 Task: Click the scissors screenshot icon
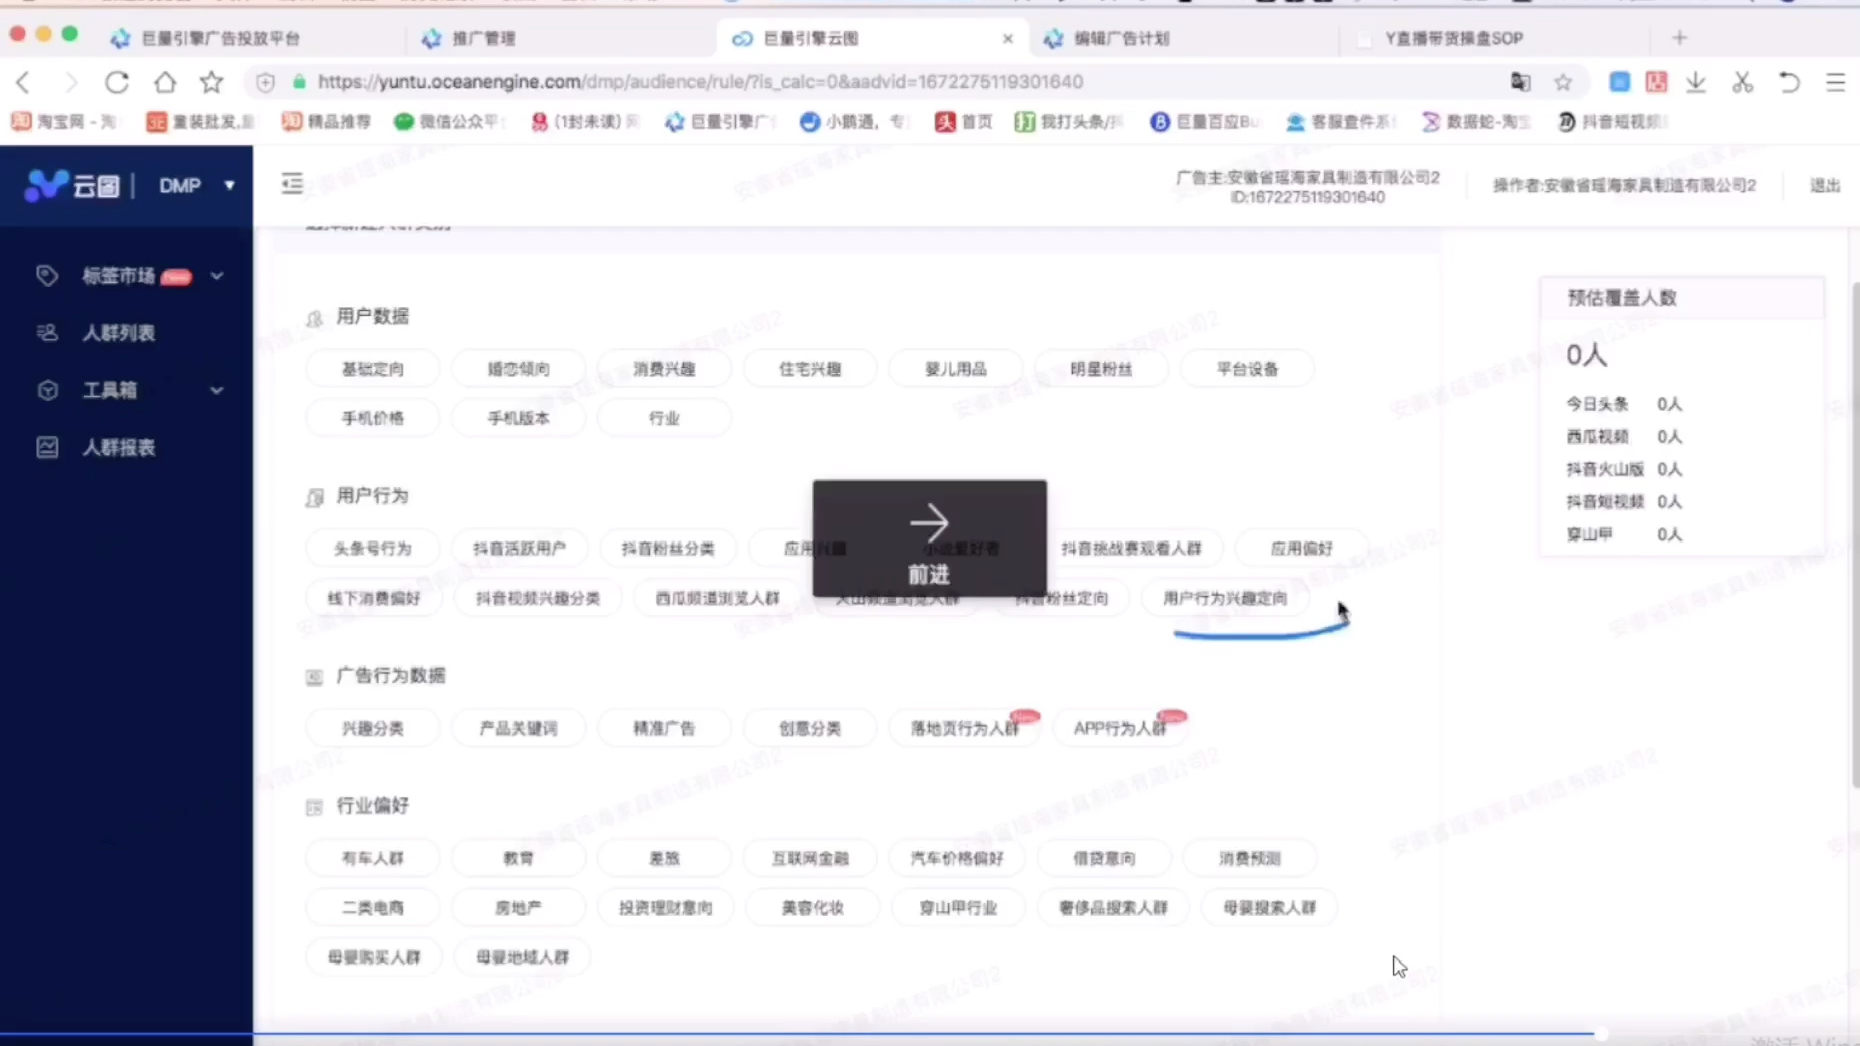1743,82
